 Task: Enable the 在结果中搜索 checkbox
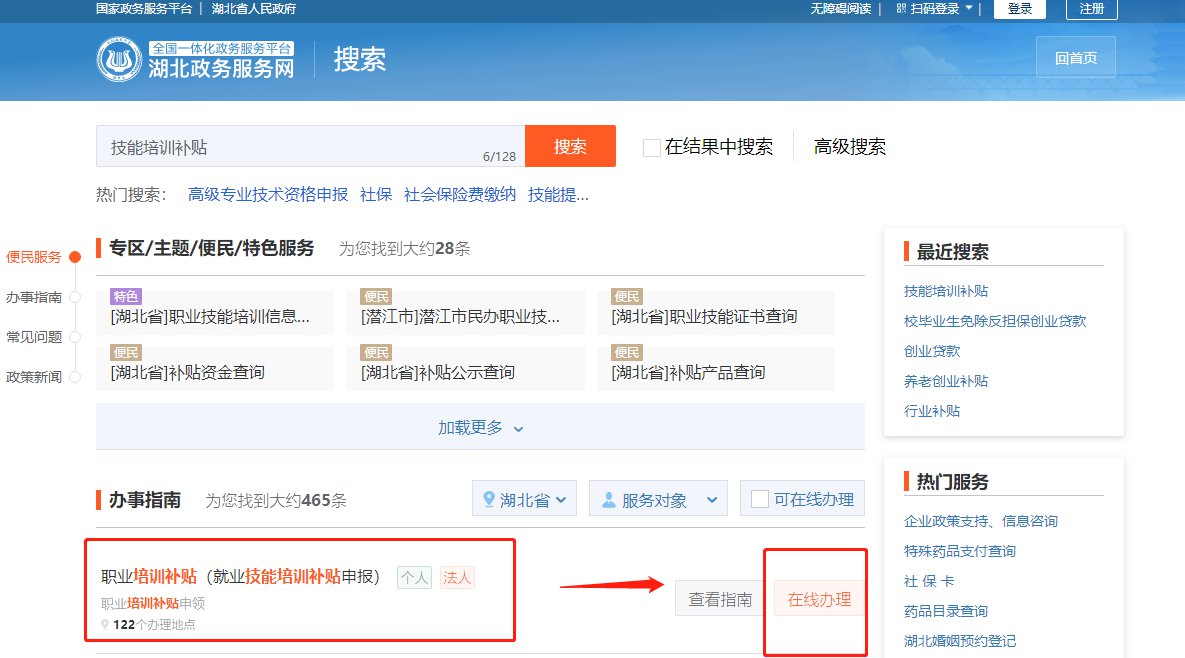pos(652,147)
